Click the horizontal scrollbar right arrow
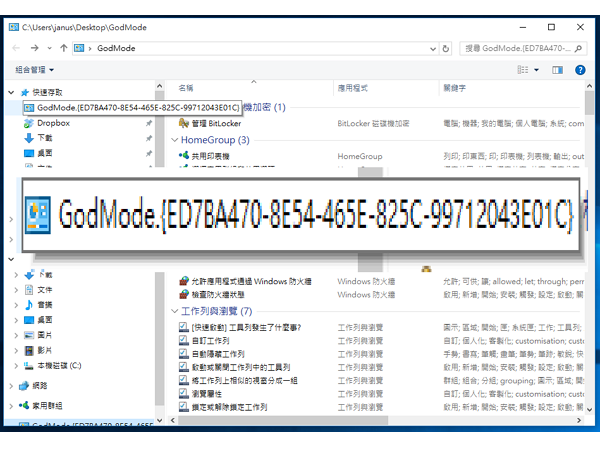The height and width of the screenshot is (450, 600). (579, 421)
